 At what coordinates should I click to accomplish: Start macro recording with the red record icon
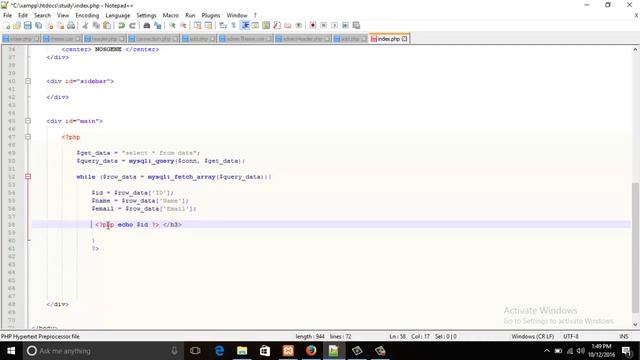coord(313,25)
